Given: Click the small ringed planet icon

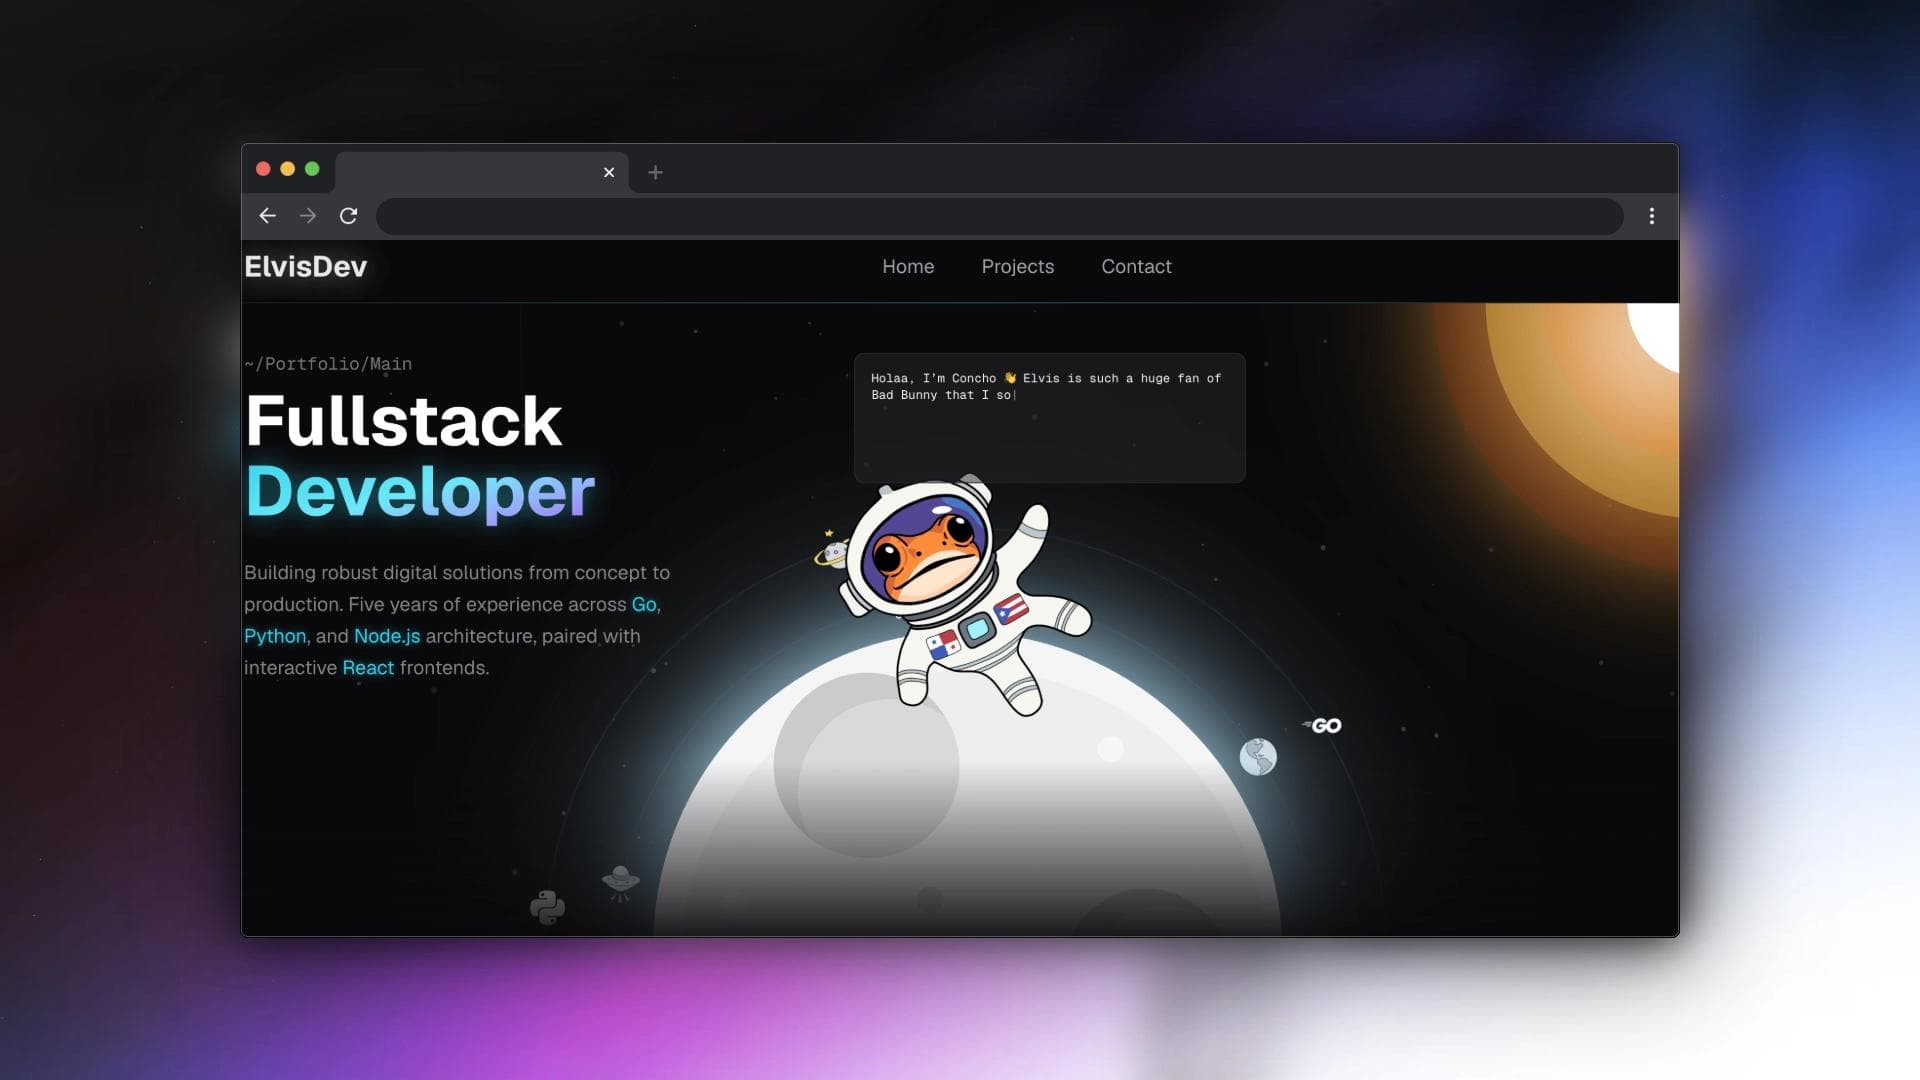Looking at the screenshot, I should point(832,550).
